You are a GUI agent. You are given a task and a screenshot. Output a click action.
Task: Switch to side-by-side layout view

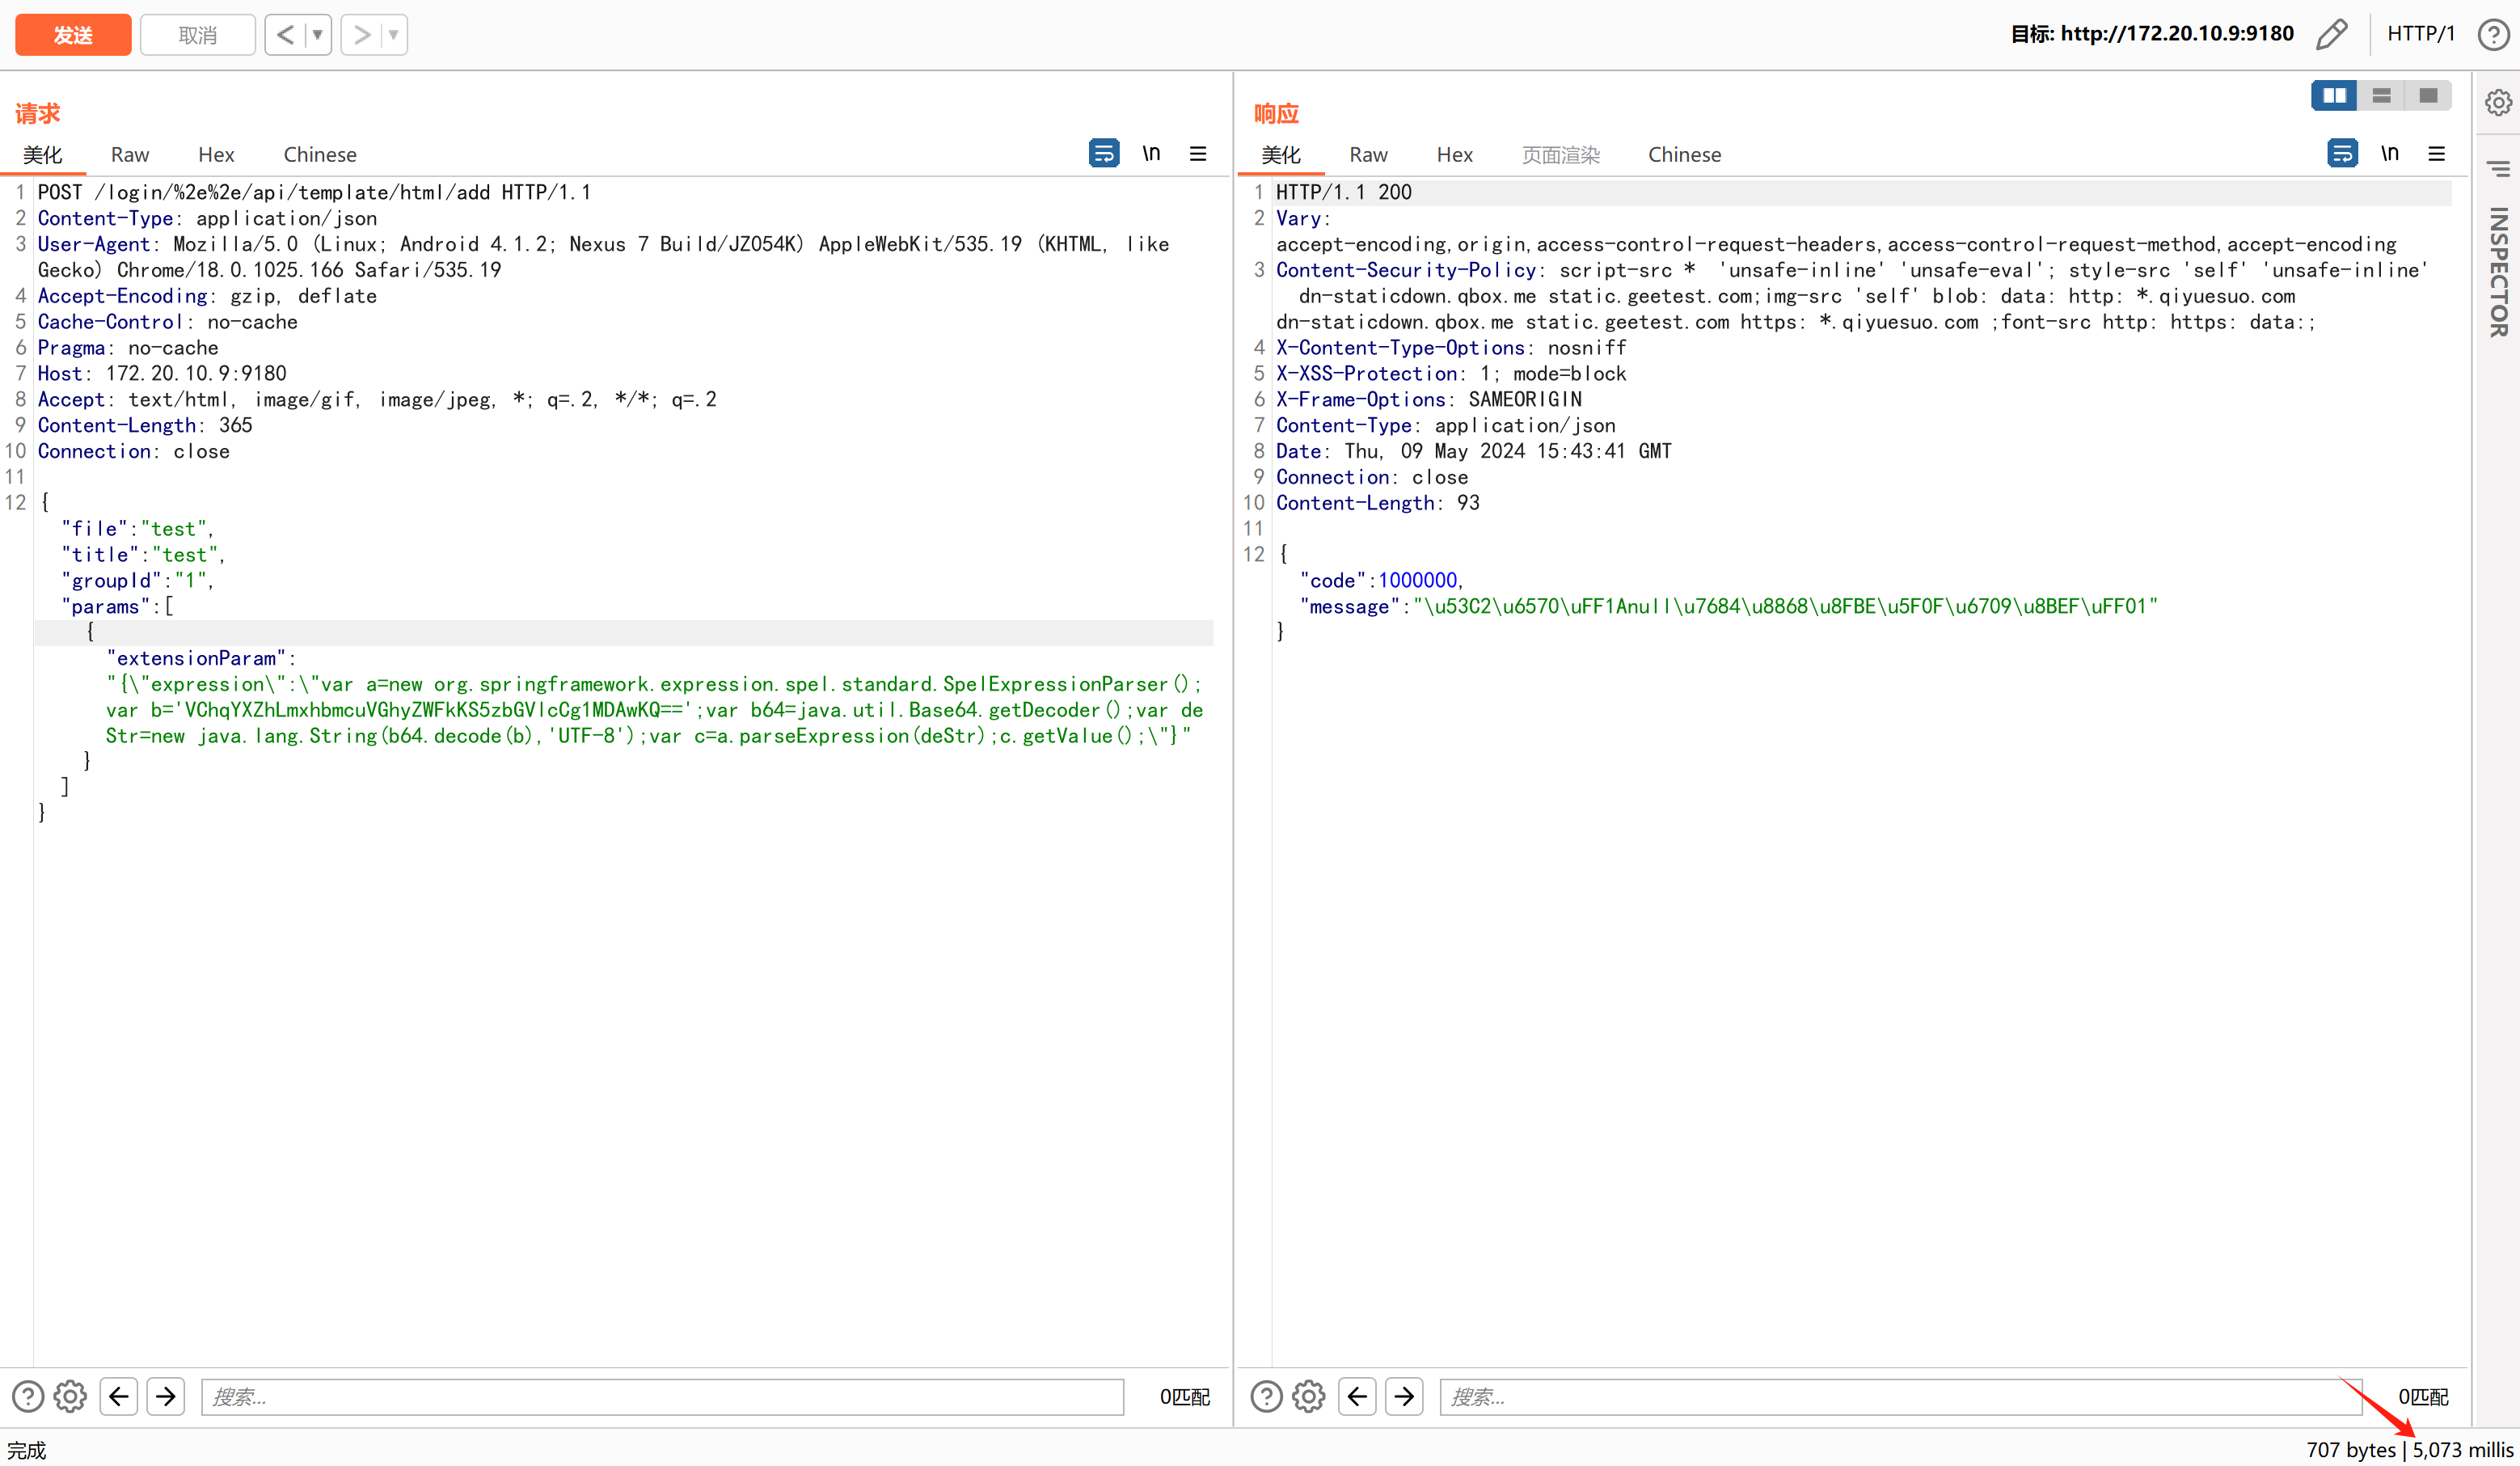pos(2334,95)
